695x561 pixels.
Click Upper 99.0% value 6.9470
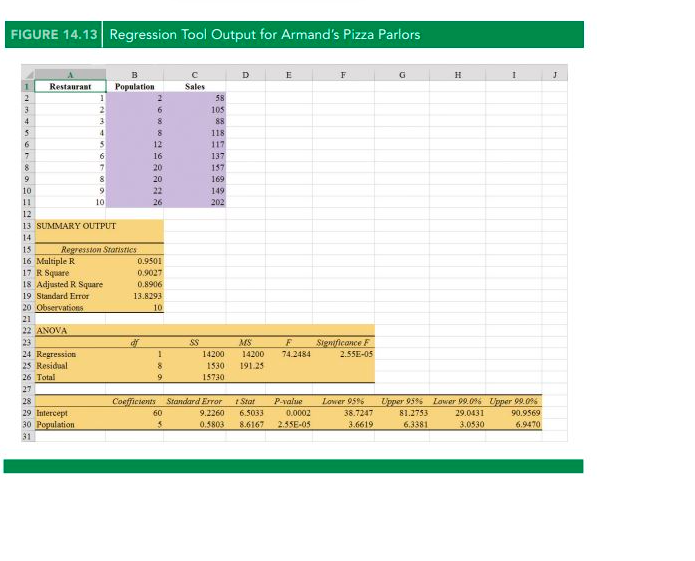tap(528, 425)
